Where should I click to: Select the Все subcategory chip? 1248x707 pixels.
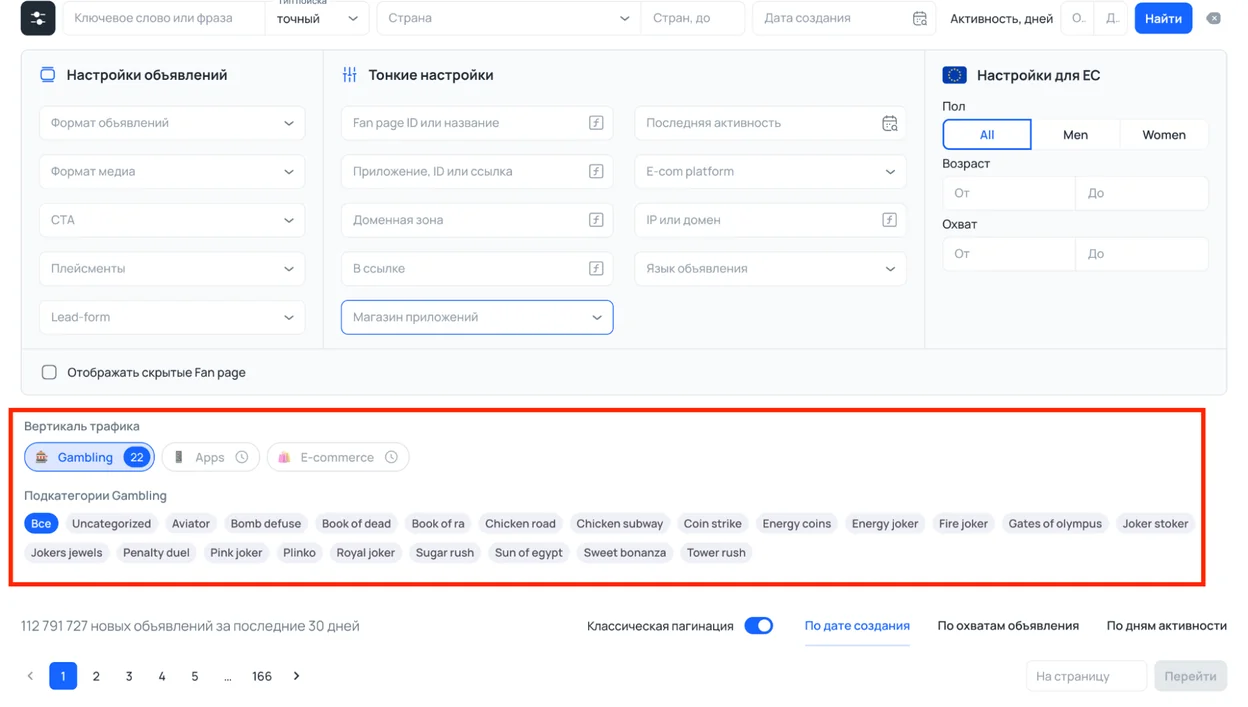tap(41, 523)
